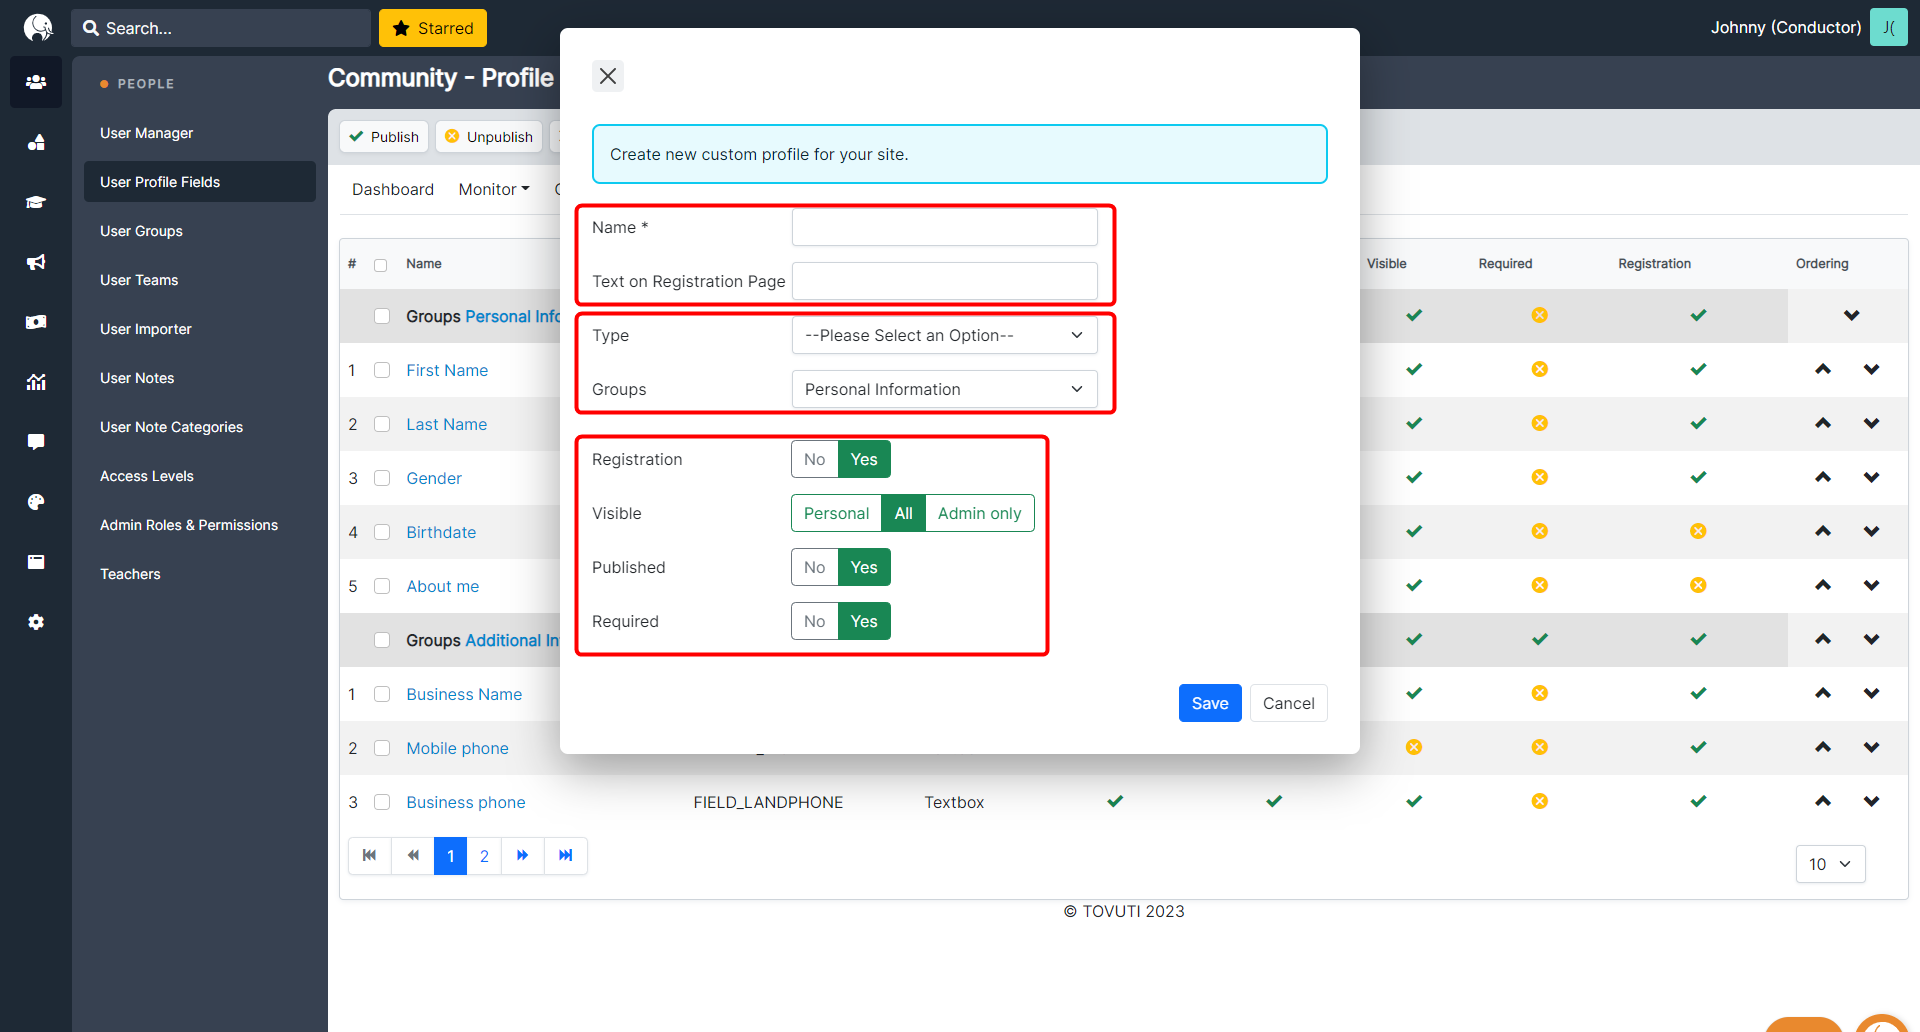
Task: Change rows per page dropdown showing 10
Action: click(x=1831, y=864)
